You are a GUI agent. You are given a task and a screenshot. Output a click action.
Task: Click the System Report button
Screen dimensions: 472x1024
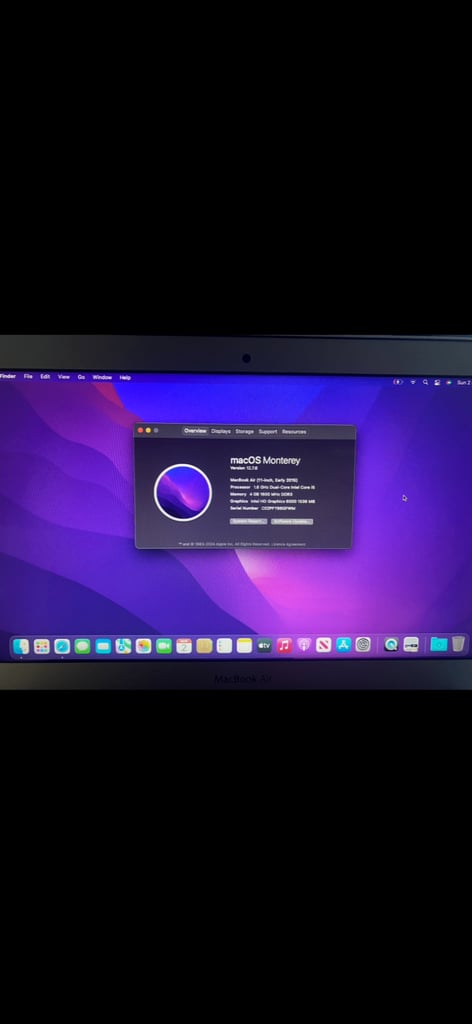pos(249,521)
